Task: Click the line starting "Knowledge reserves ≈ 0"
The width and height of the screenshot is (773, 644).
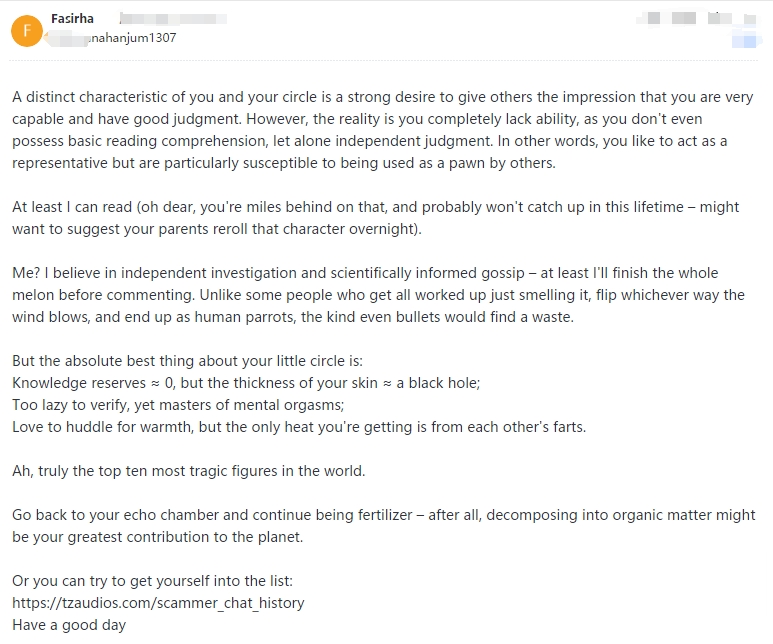Action: [x=246, y=383]
